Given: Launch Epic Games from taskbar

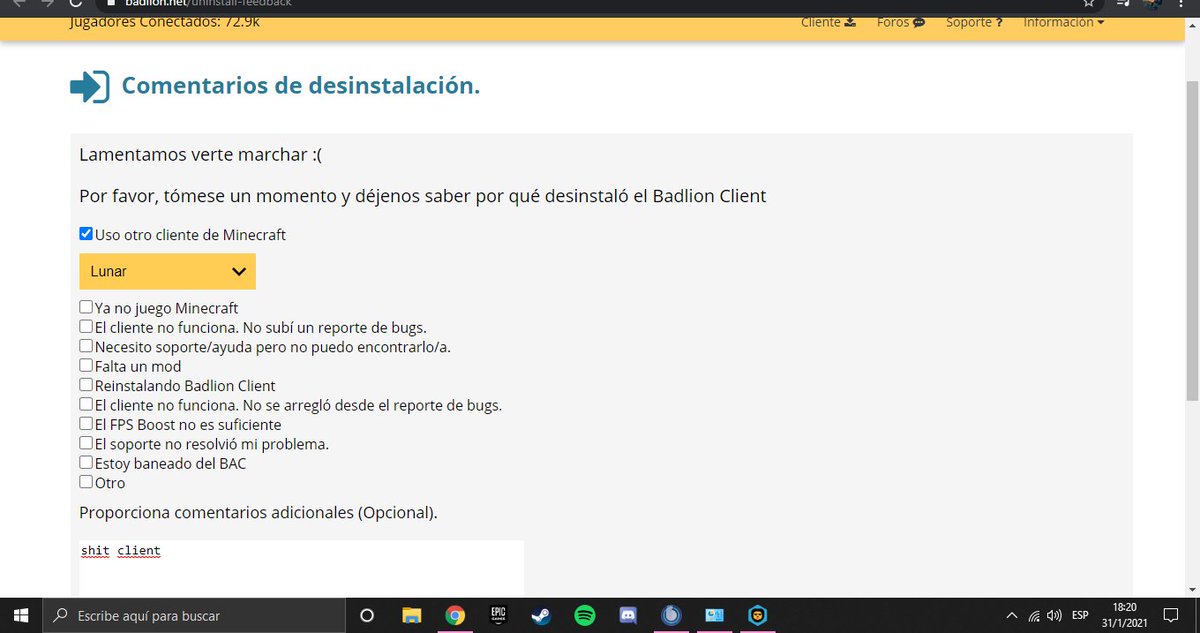Looking at the screenshot, I should point(498,615).
